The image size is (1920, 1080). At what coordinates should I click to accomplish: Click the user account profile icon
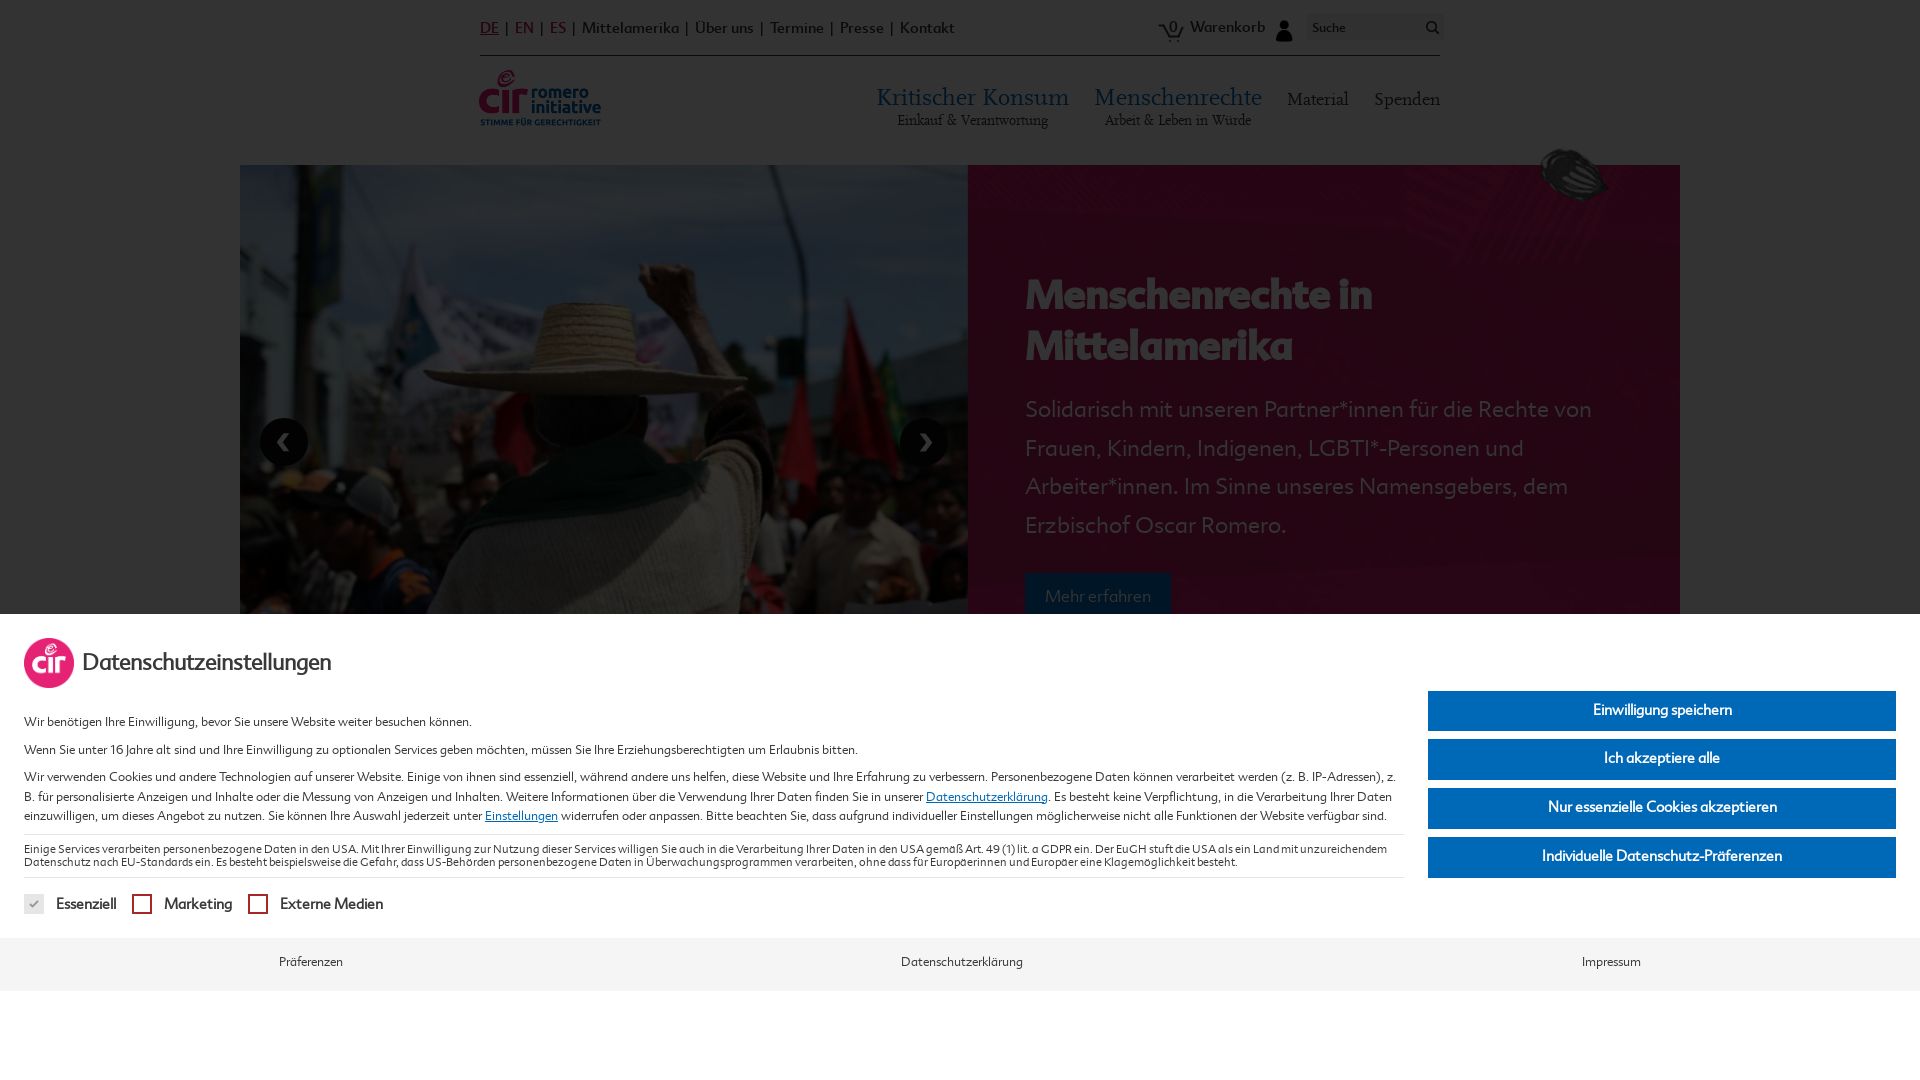coord(1284,31)
